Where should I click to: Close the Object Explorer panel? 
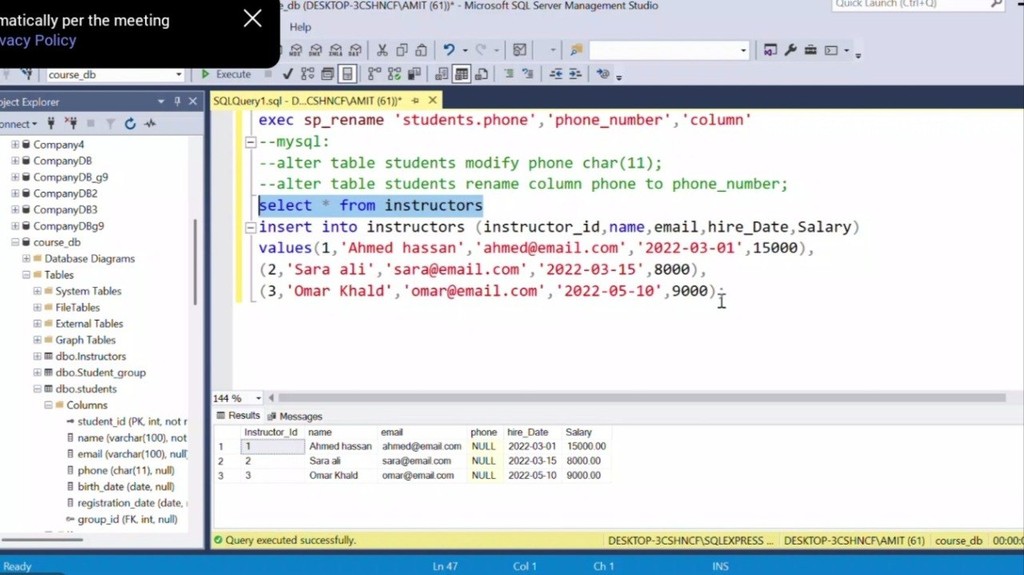click(x=193, y=101)
